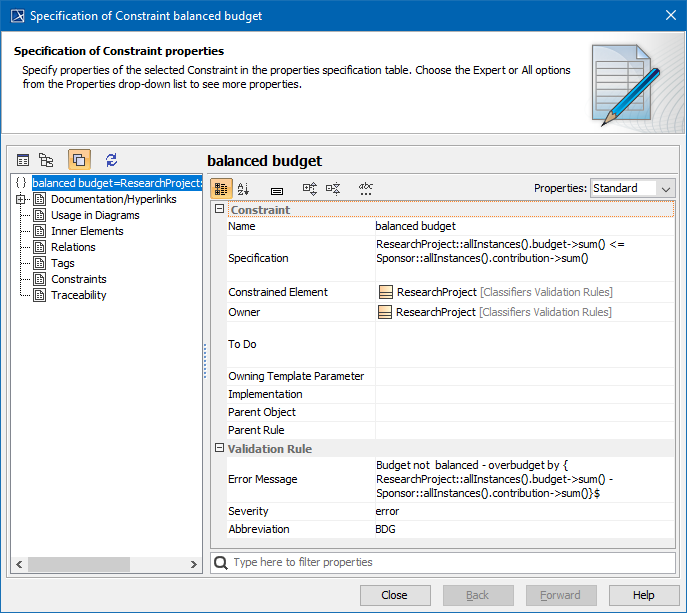This screenshot has height=613, width=687.
Task: Click the expand all categories icon
Action: coord(310,188)
